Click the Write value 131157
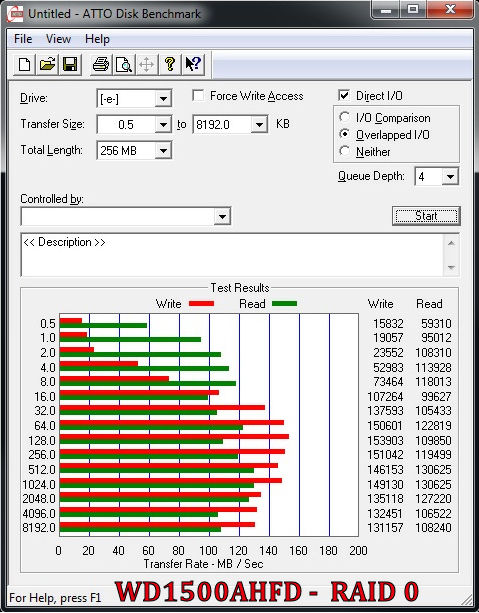This screenshot has height=613, width=479. pos(385,528)
